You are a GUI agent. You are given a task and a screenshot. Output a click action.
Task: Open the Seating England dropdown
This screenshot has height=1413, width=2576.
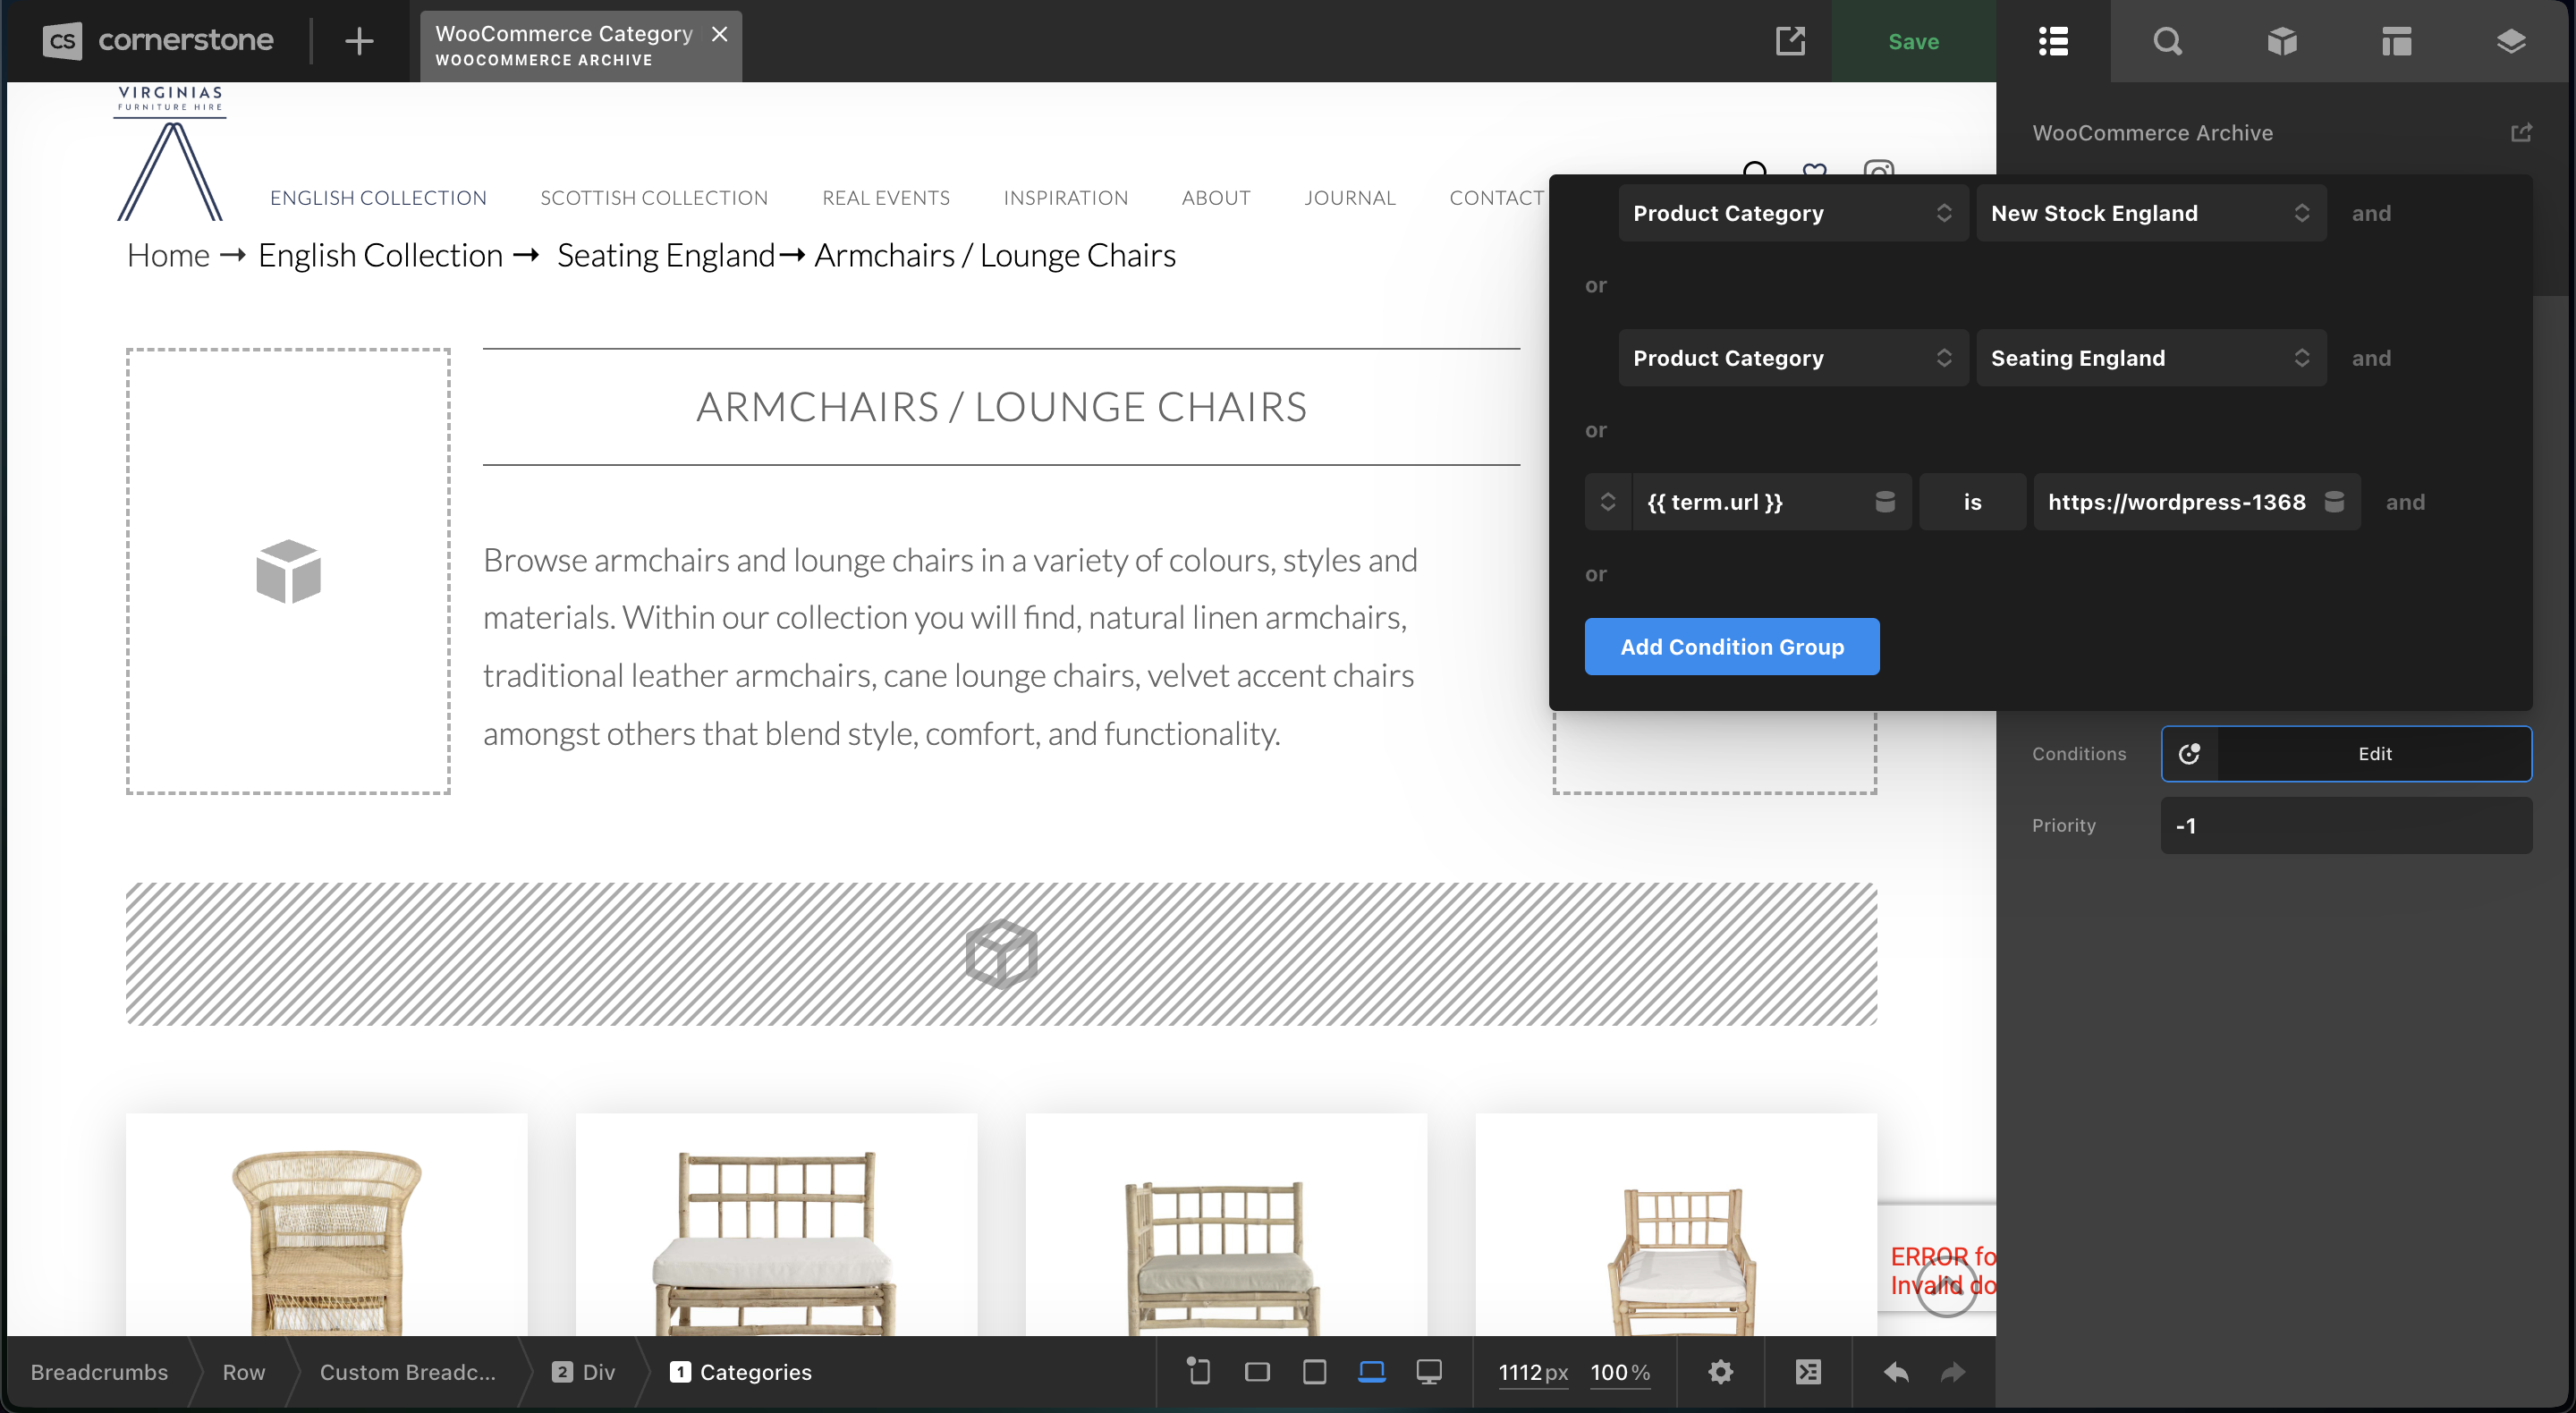[2150, 358]
